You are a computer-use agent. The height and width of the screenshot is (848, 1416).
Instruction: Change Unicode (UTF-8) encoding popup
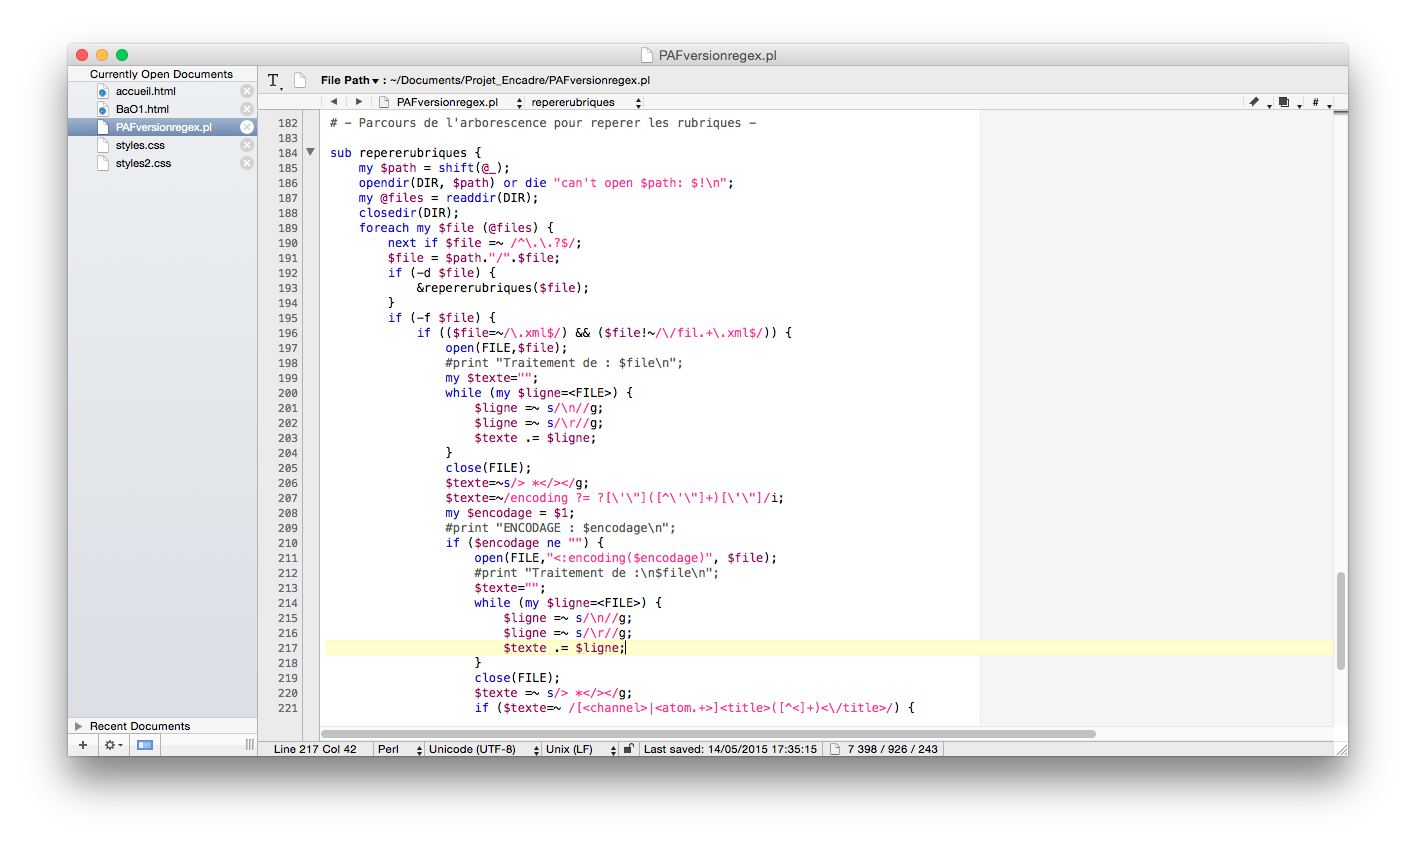click(484, 749)
